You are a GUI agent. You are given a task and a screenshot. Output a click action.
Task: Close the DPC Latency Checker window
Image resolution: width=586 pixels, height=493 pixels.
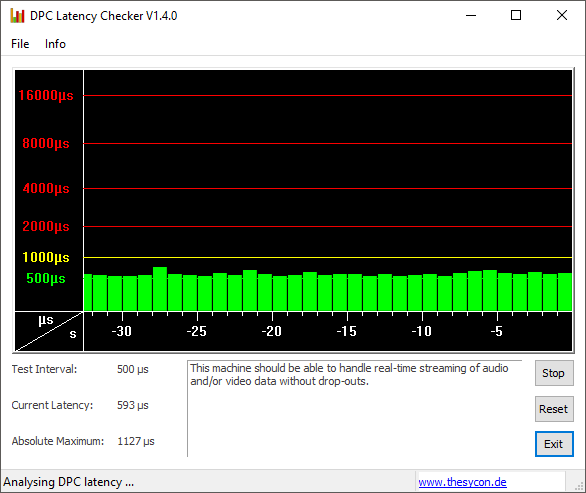(x=562, y=15)
